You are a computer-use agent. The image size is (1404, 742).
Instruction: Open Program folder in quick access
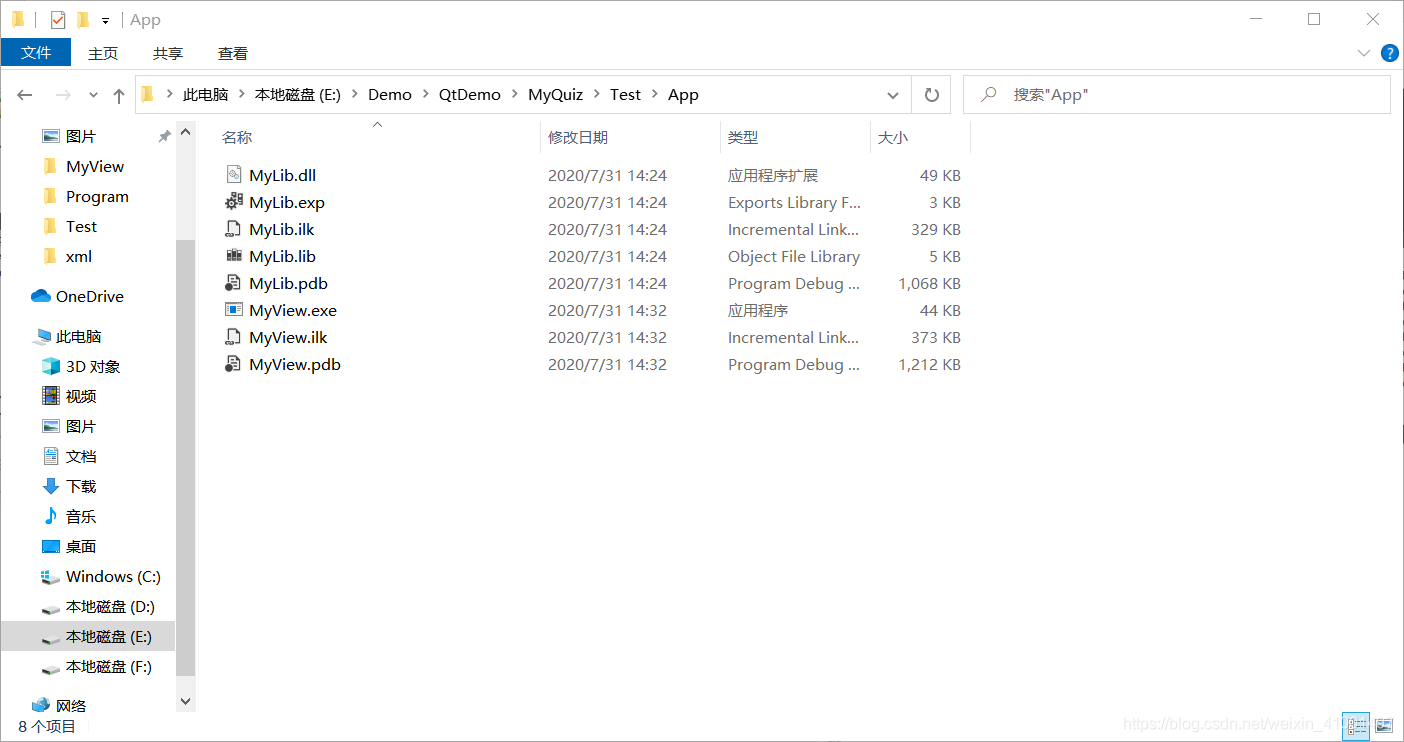click(85, 196)
